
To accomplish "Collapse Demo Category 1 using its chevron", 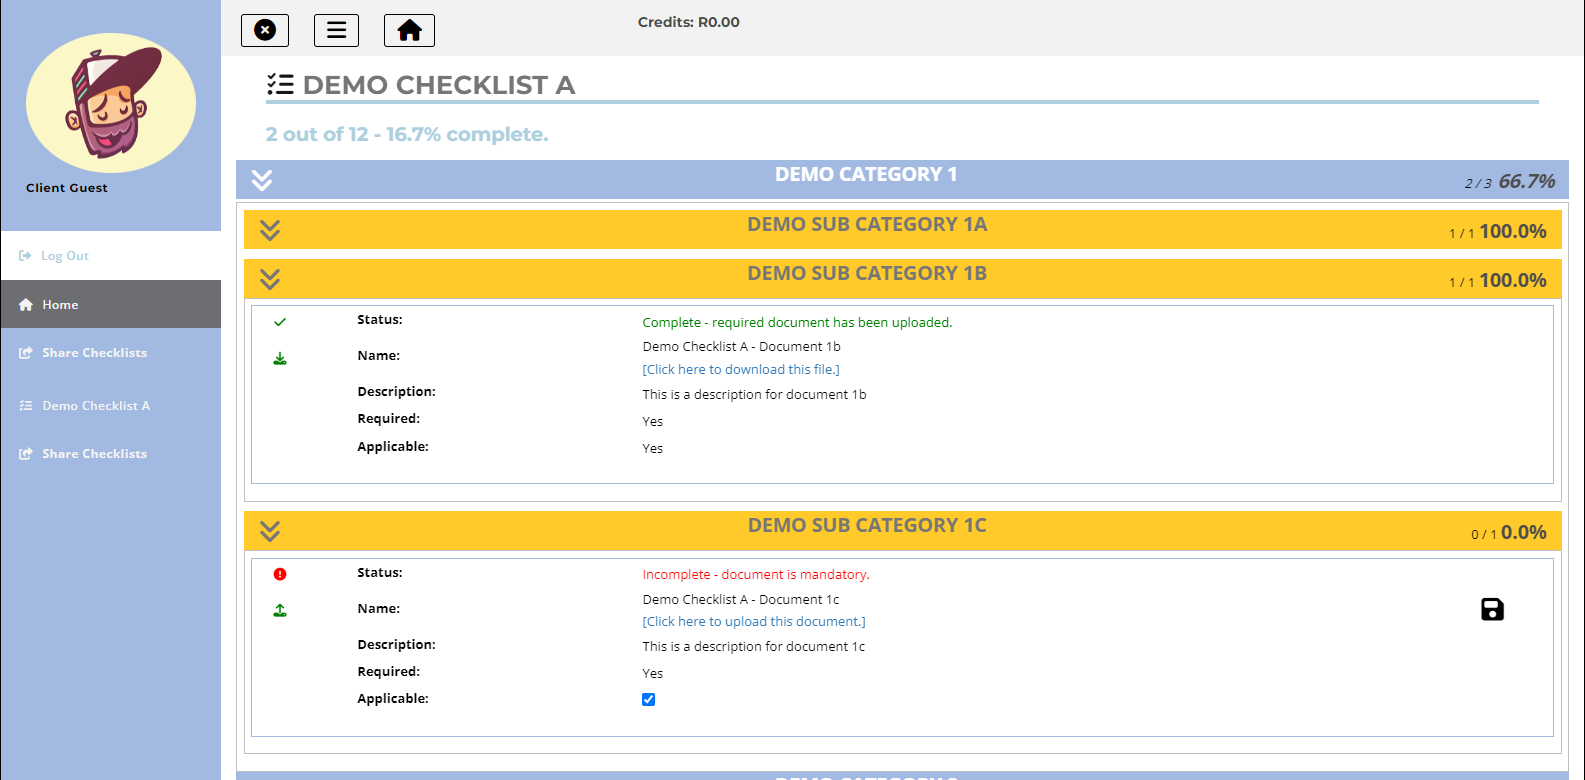I will (x=262, y=180).
